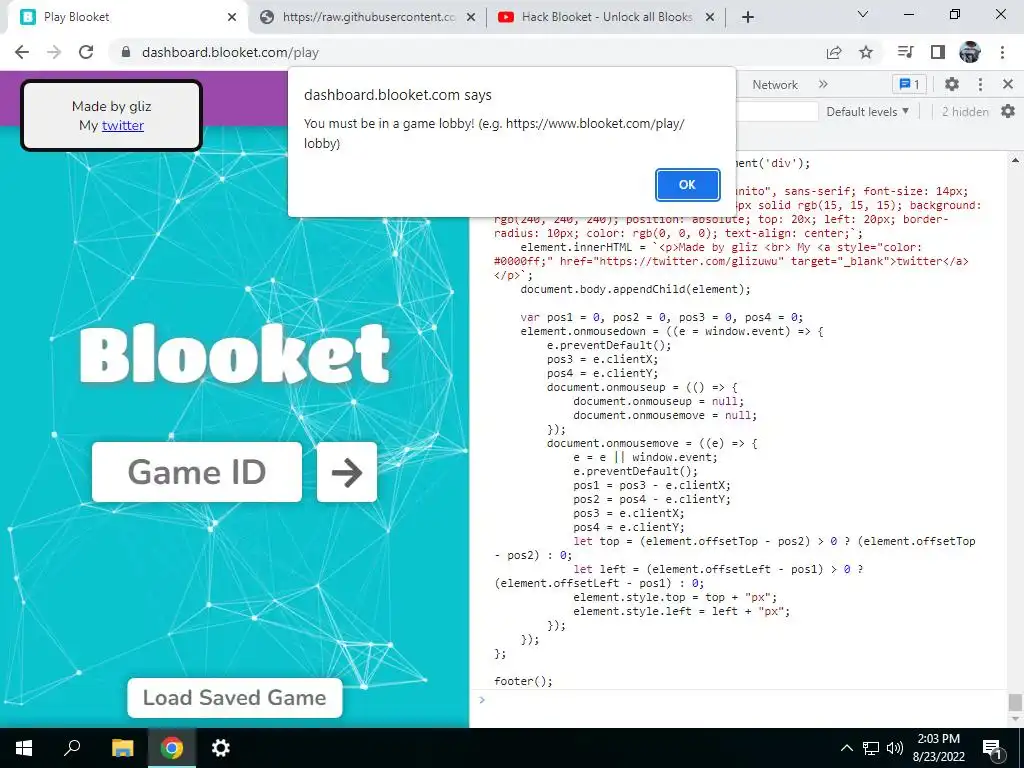Open tab search chevron

863,14
